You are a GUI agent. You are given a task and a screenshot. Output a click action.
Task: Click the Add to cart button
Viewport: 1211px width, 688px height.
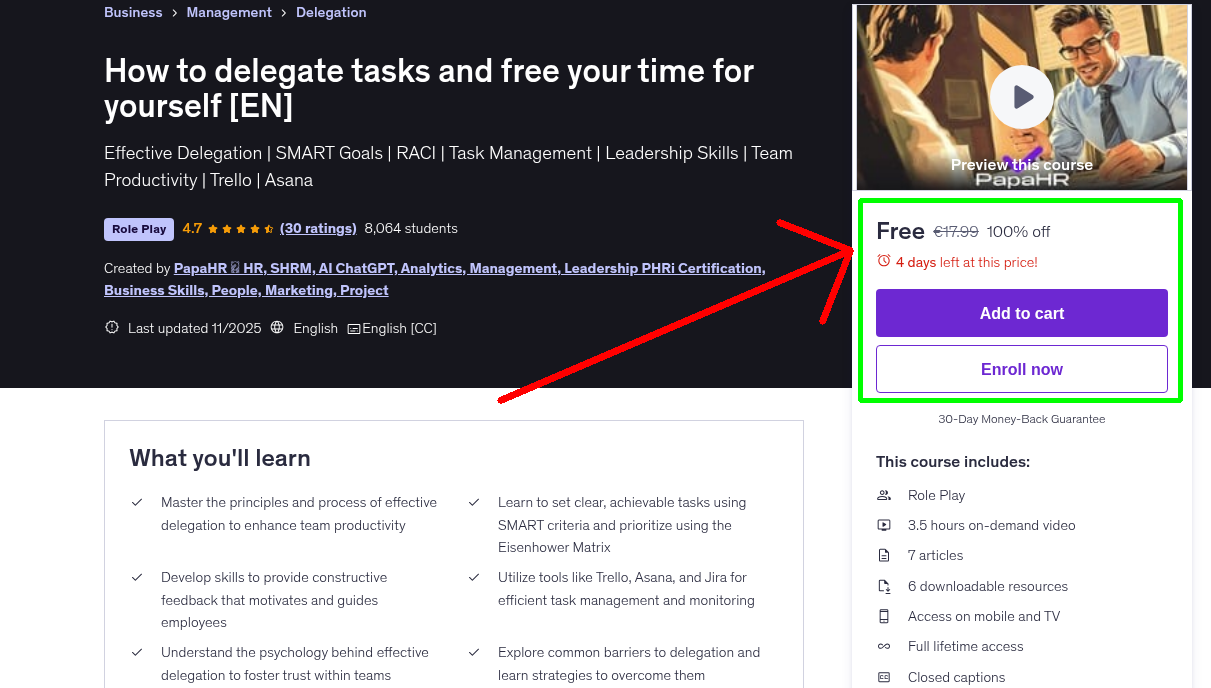[x=1021, y=312]
